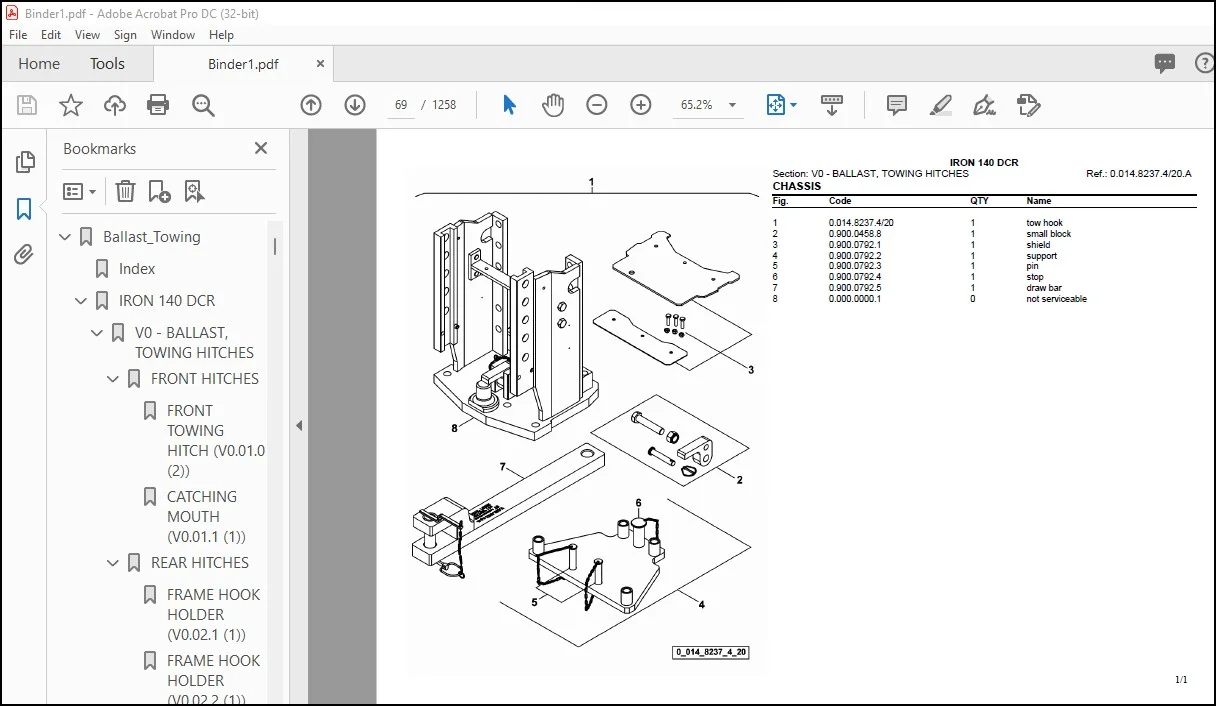Image resolution: width=1216 pixels, height=706 pixels.
Task: Go to next page arrow
Action: point(355,105)
